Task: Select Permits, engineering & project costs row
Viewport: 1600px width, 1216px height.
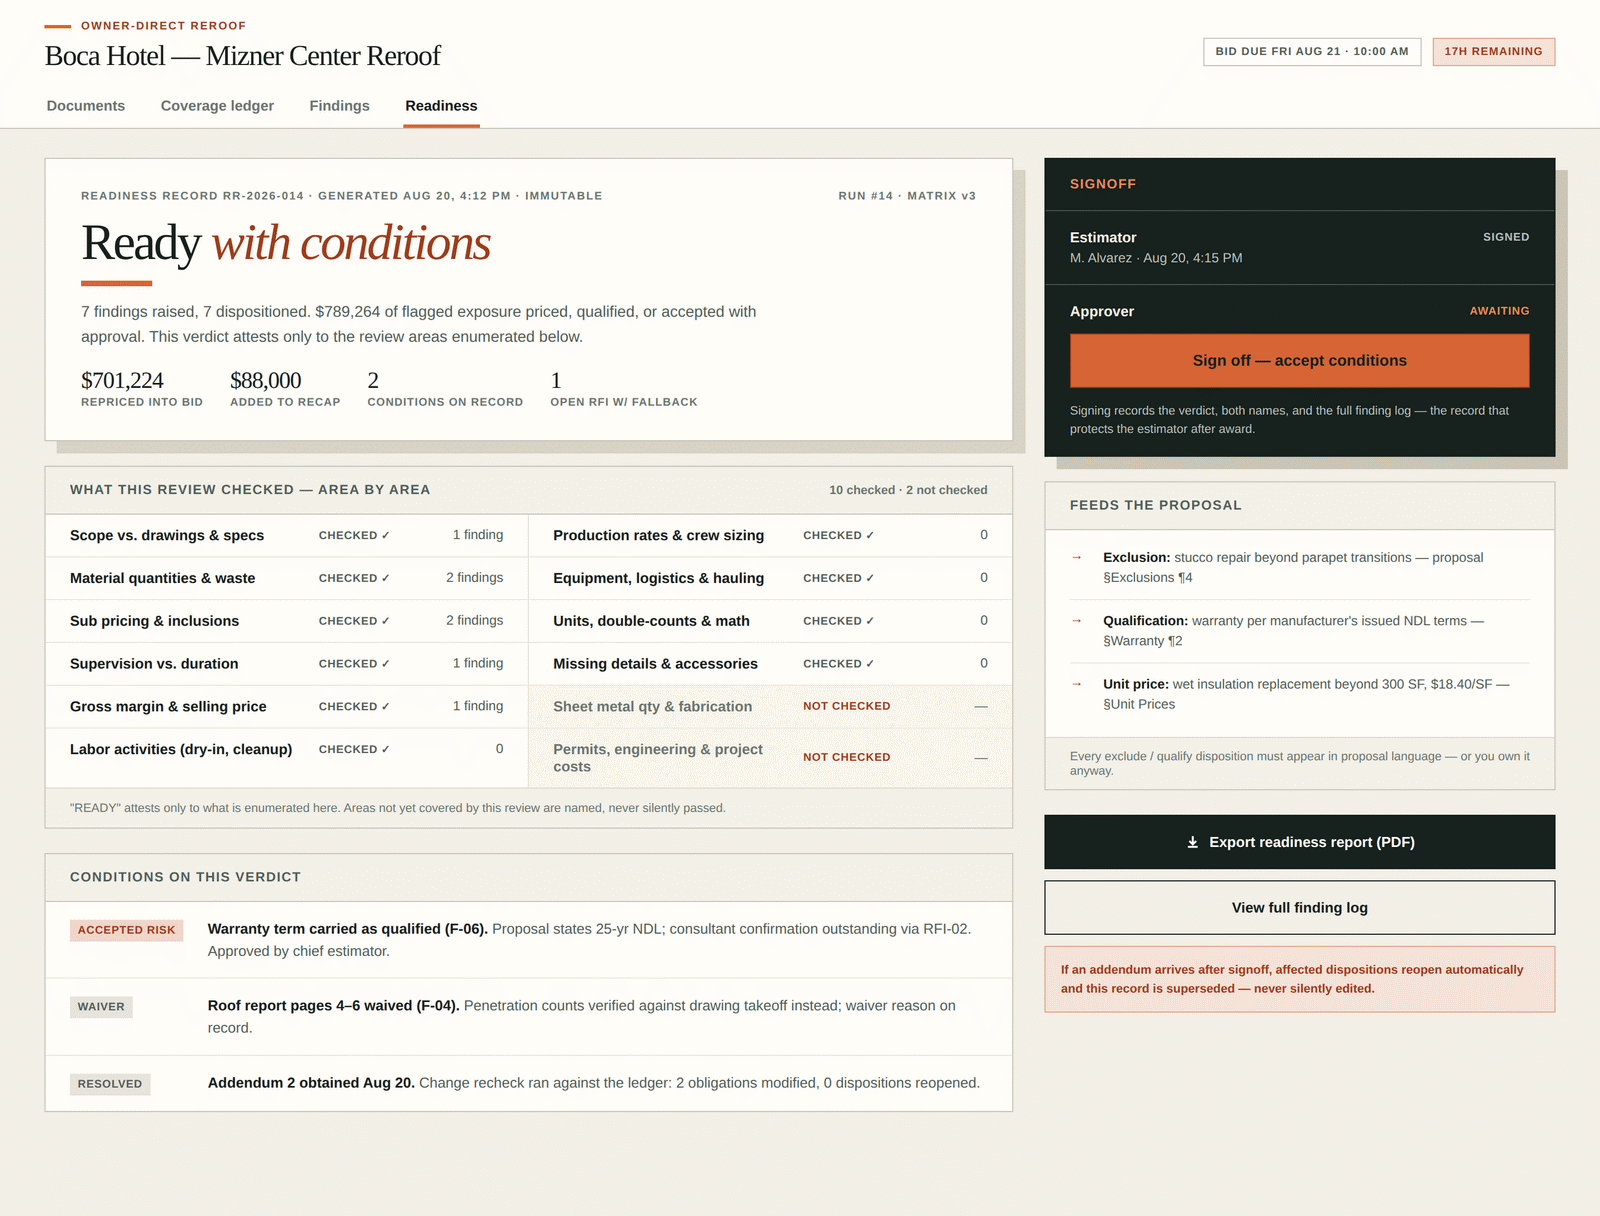Action: (770, 758)
